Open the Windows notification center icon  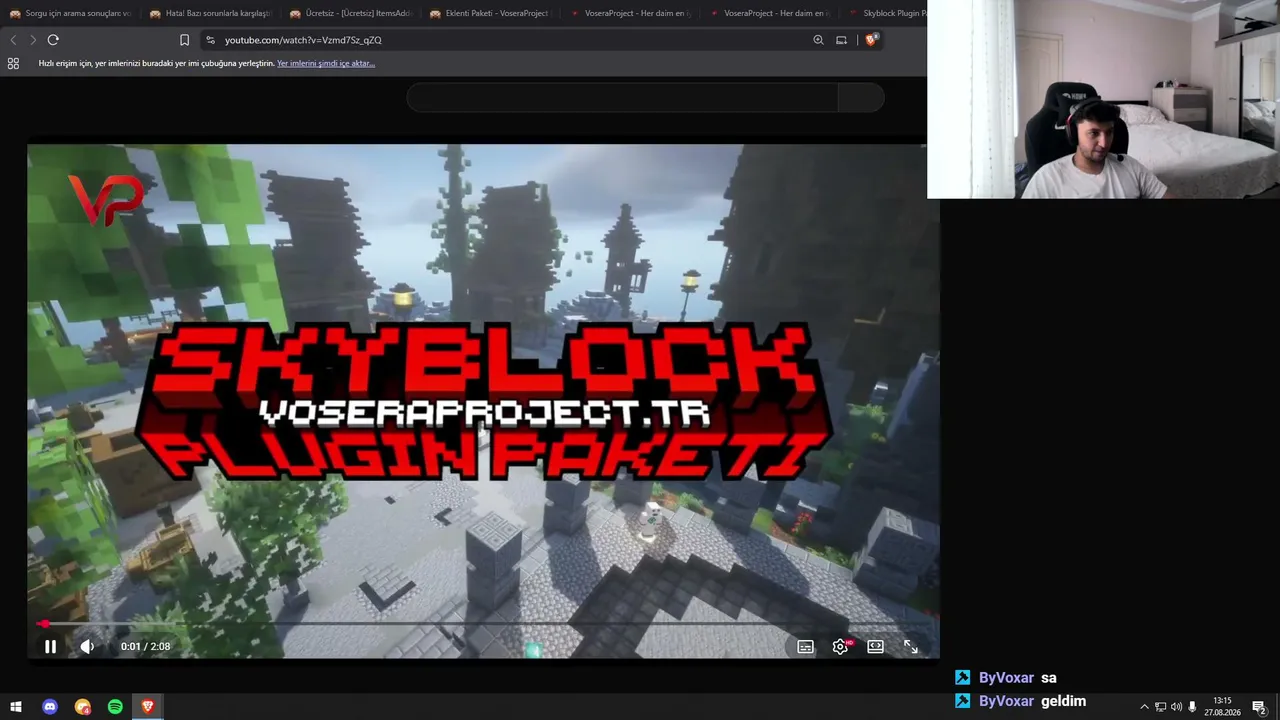1259,707
